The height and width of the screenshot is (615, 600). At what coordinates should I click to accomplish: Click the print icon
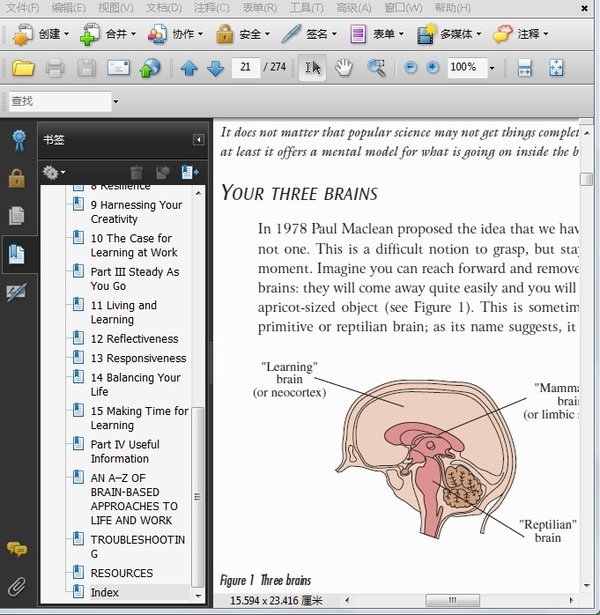point(55,68)
